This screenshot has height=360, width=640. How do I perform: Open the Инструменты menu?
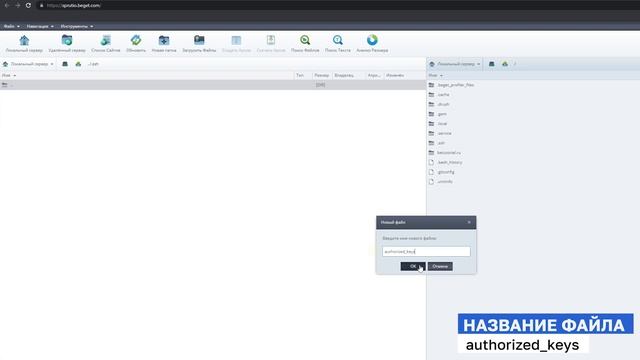[77, 26]
